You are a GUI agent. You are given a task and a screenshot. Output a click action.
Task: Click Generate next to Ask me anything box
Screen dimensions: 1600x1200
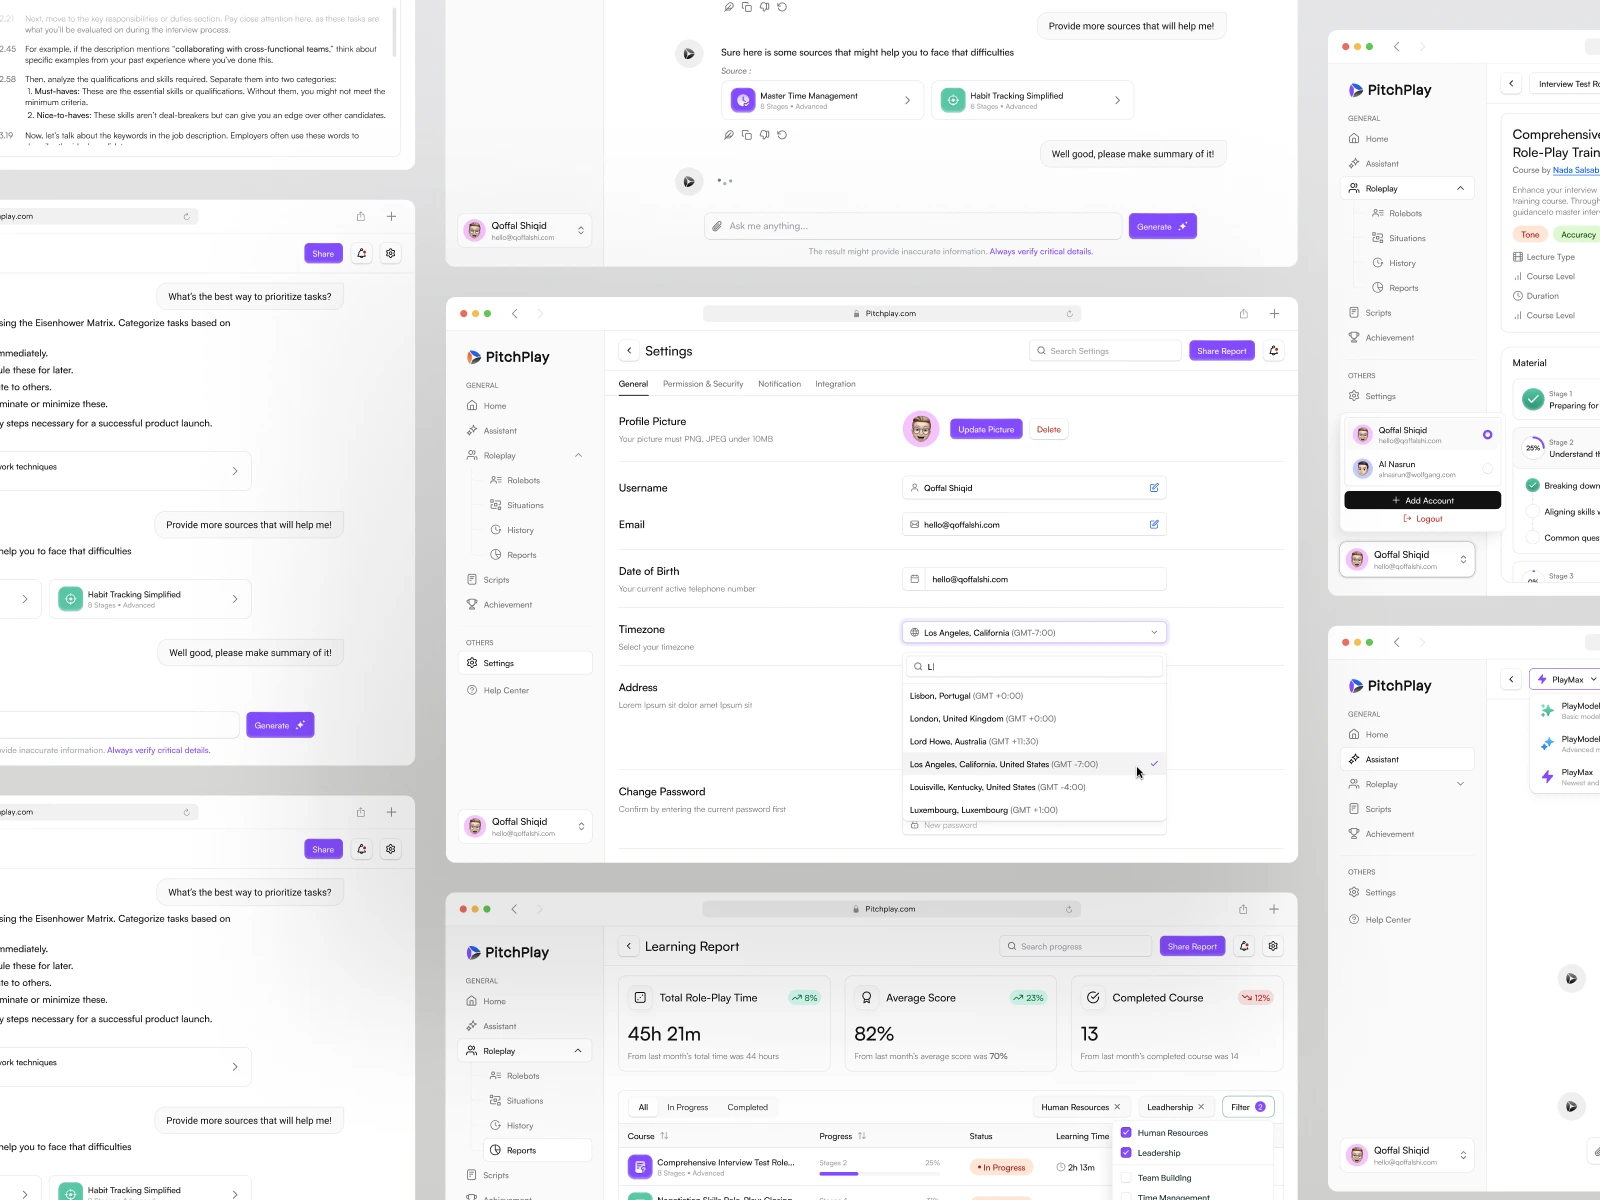tap(1162, 226)
